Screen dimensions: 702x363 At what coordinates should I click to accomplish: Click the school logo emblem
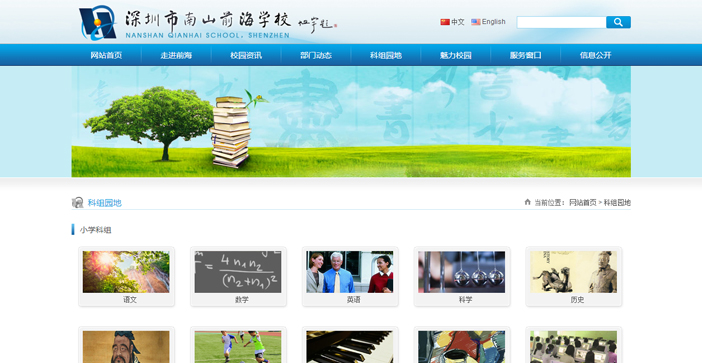[98, 22]
